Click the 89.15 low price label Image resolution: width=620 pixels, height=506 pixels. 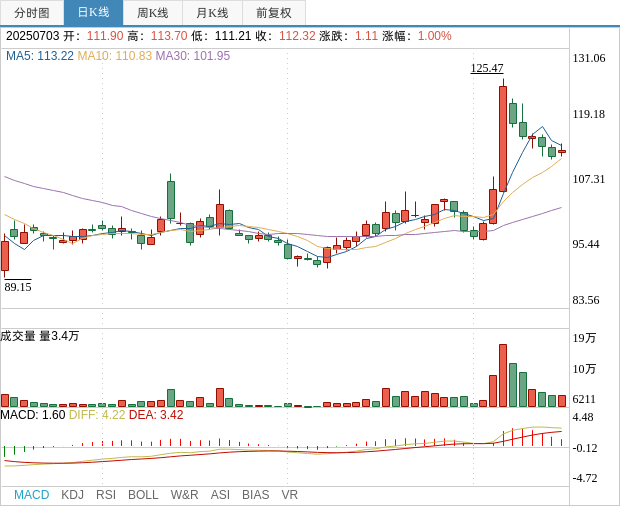pos(18,287)
